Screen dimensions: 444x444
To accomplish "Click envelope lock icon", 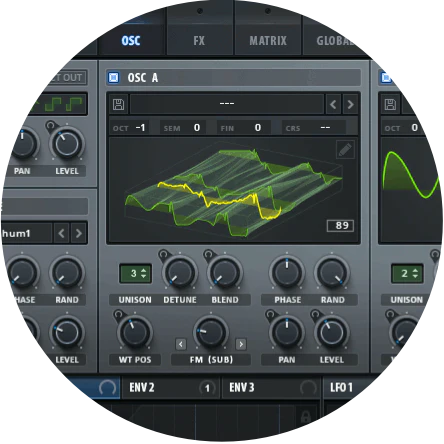I will coord(306,417).
